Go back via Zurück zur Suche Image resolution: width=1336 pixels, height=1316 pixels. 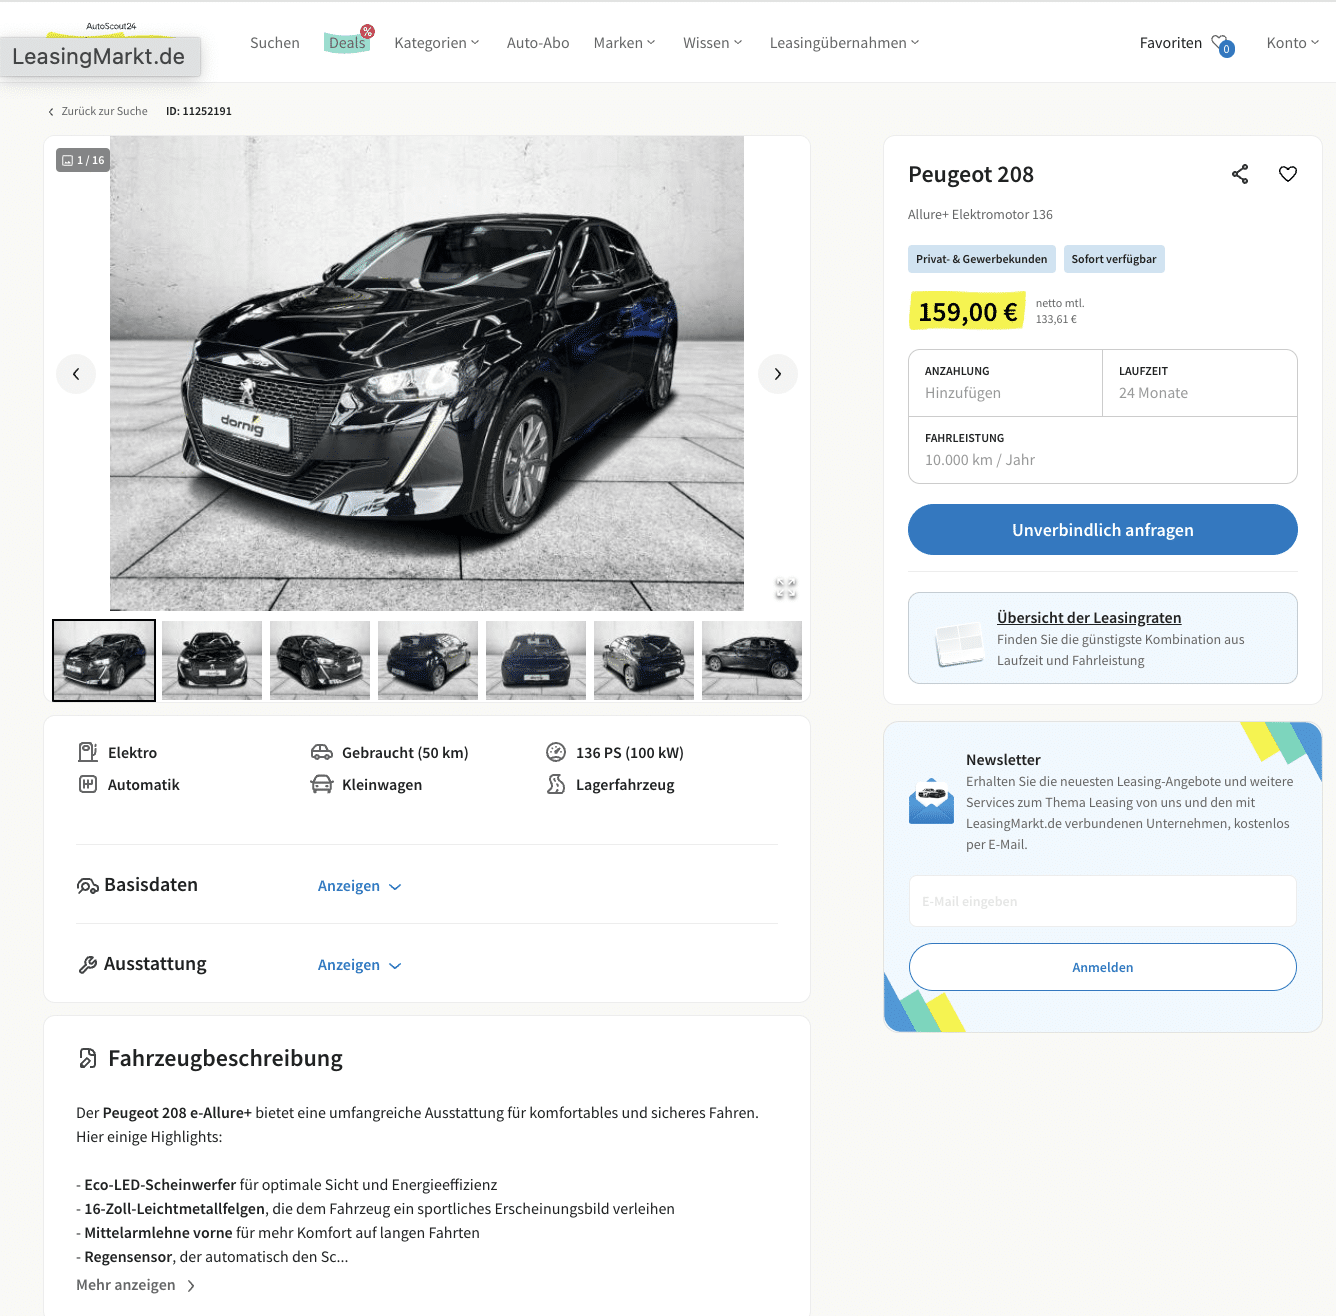point(98,111)
